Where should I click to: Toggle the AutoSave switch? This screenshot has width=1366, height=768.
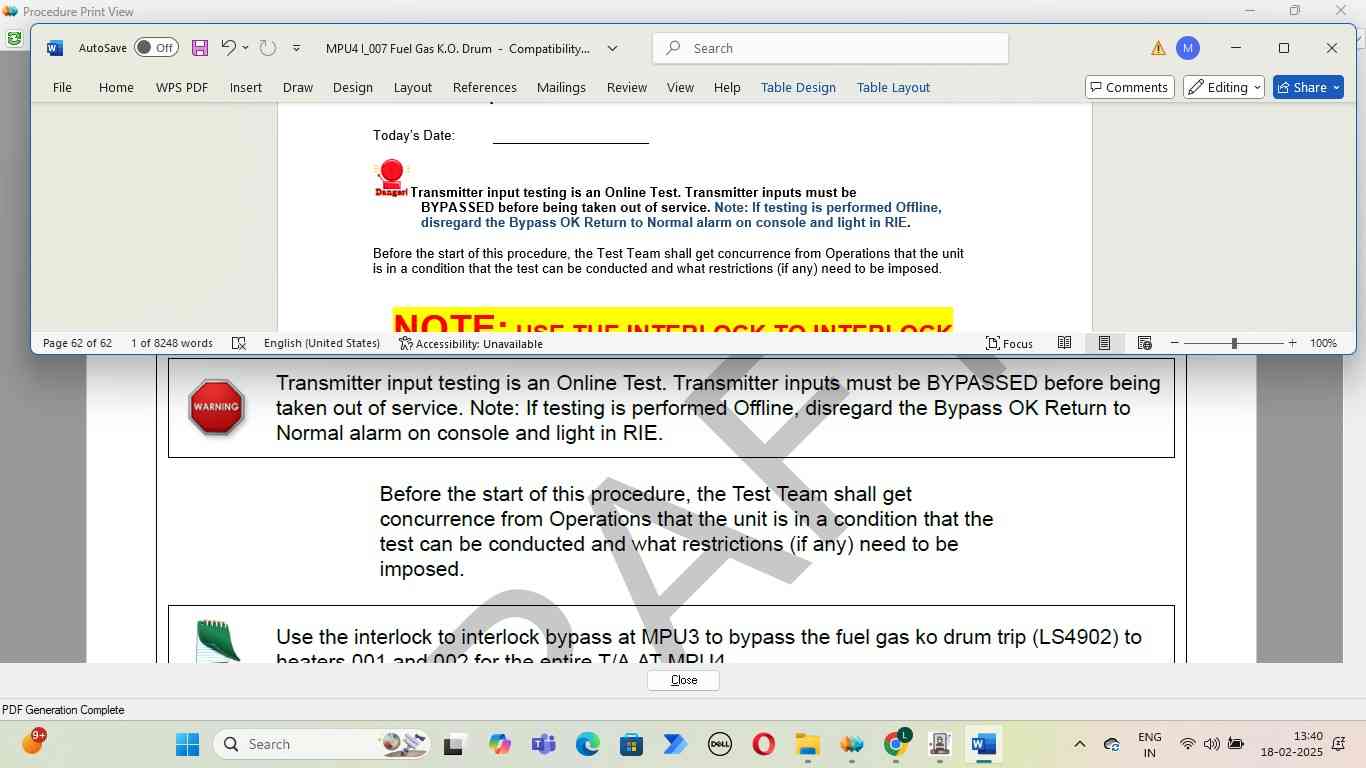pos(156,48)
